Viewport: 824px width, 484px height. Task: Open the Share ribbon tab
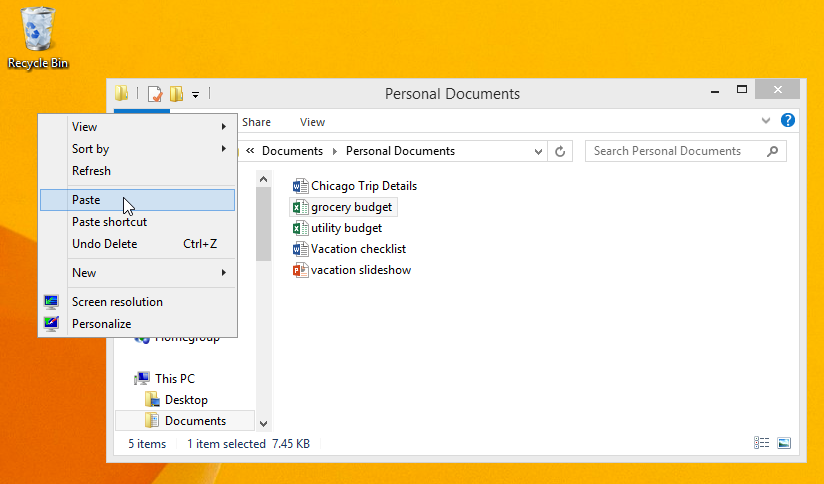(x=256, y=122)
